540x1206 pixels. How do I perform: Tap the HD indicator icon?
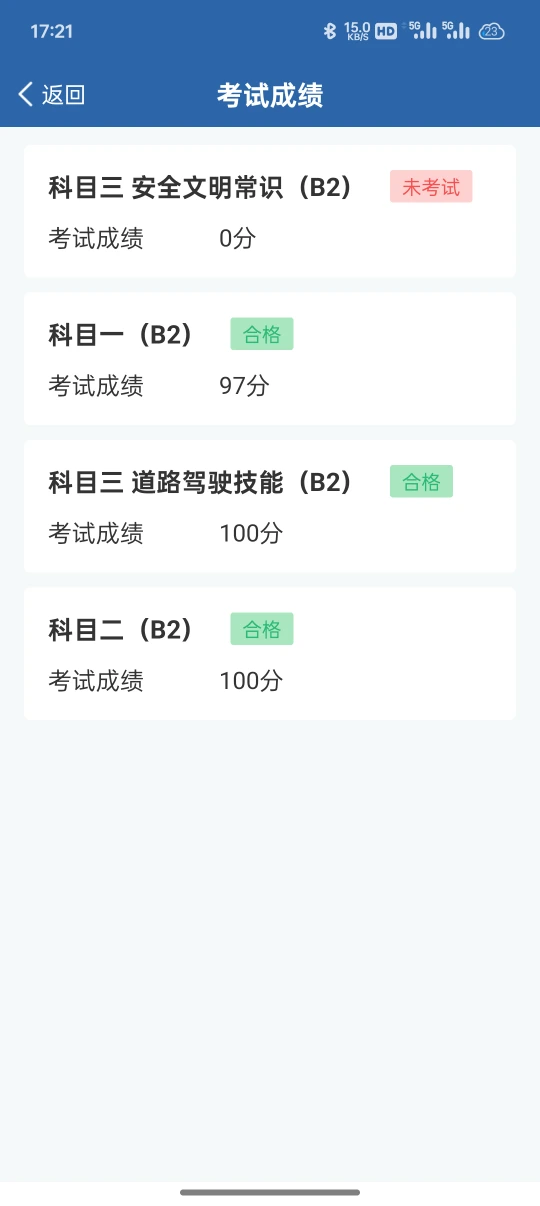(x=386, y=31)
